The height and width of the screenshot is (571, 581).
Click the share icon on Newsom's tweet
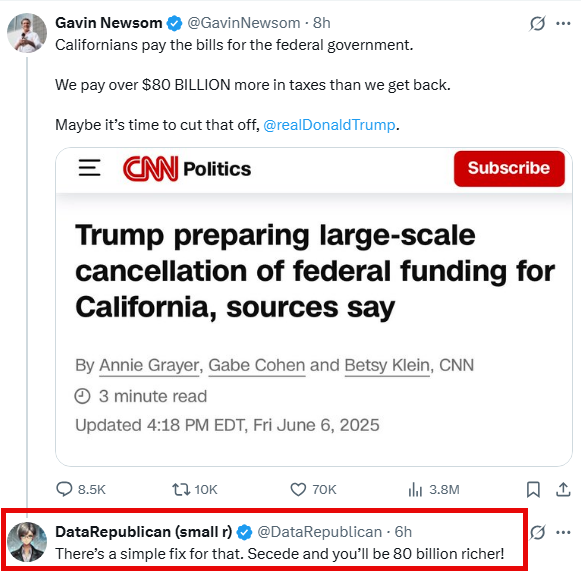pyautogui.click(x=563, y=489)
